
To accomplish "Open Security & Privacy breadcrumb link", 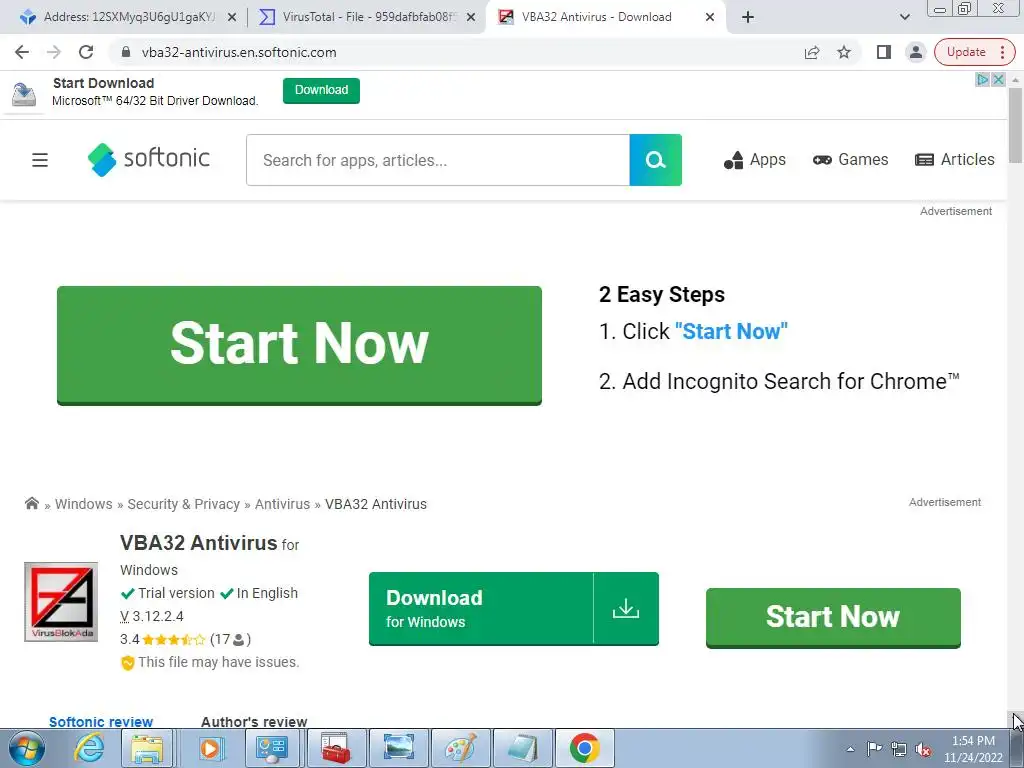I will click(184, 504).
